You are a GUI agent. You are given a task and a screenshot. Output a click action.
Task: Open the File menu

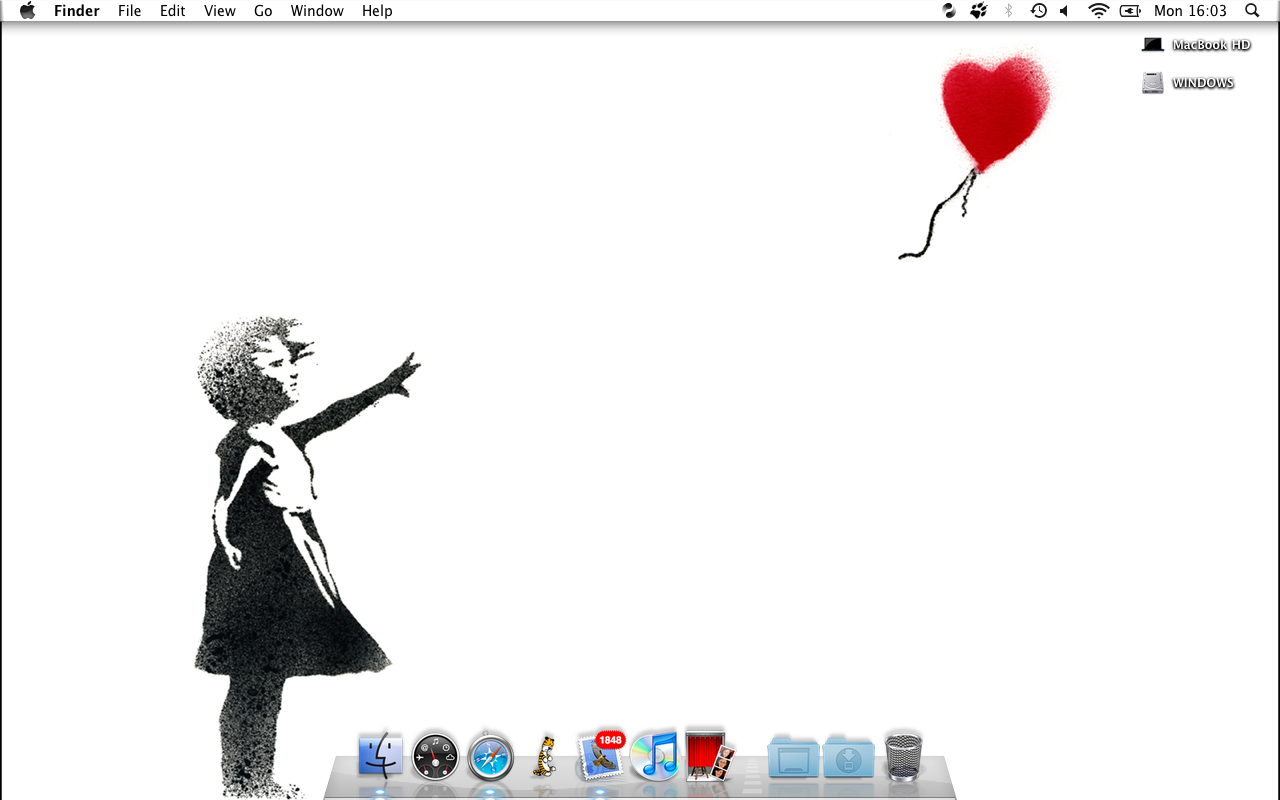click(x=129, y=11)
